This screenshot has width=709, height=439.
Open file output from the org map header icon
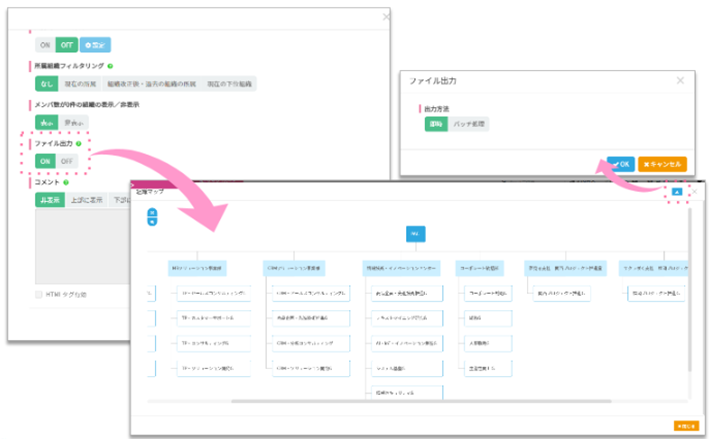coord(676,192)
